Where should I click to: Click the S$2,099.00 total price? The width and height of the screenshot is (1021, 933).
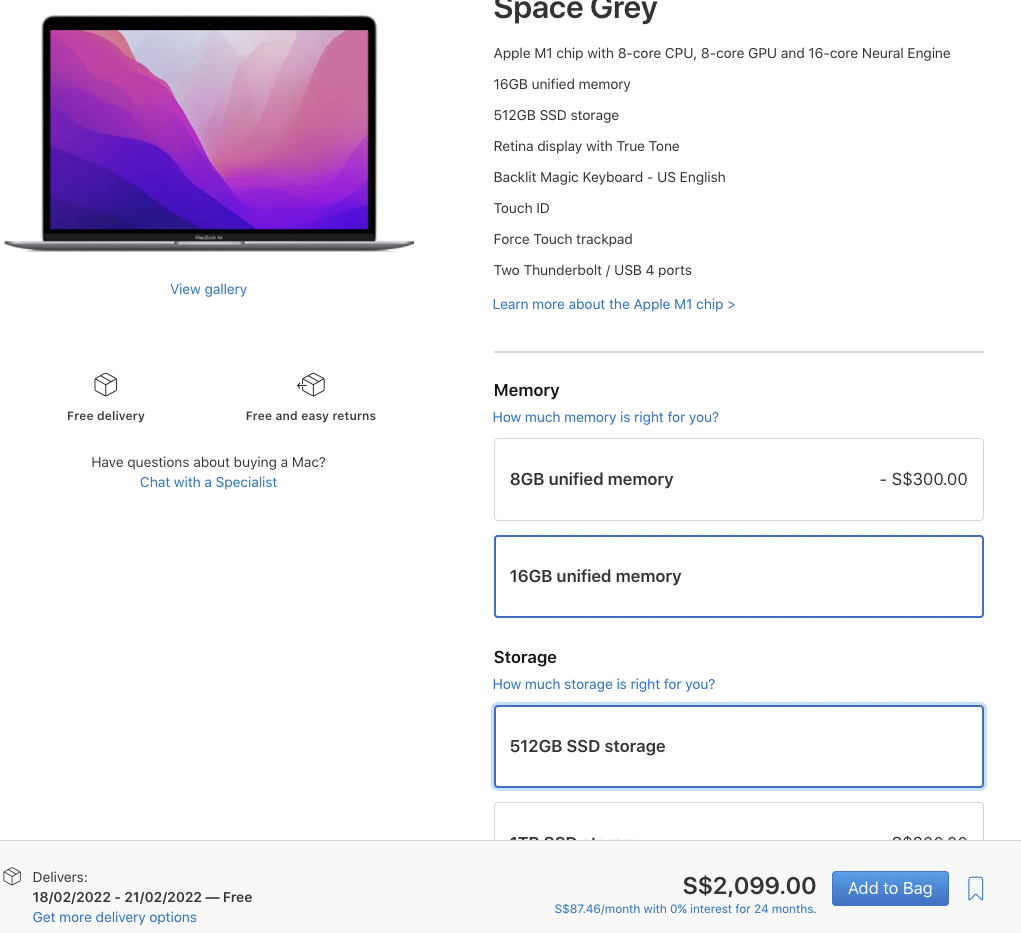(x=749, y=885)
